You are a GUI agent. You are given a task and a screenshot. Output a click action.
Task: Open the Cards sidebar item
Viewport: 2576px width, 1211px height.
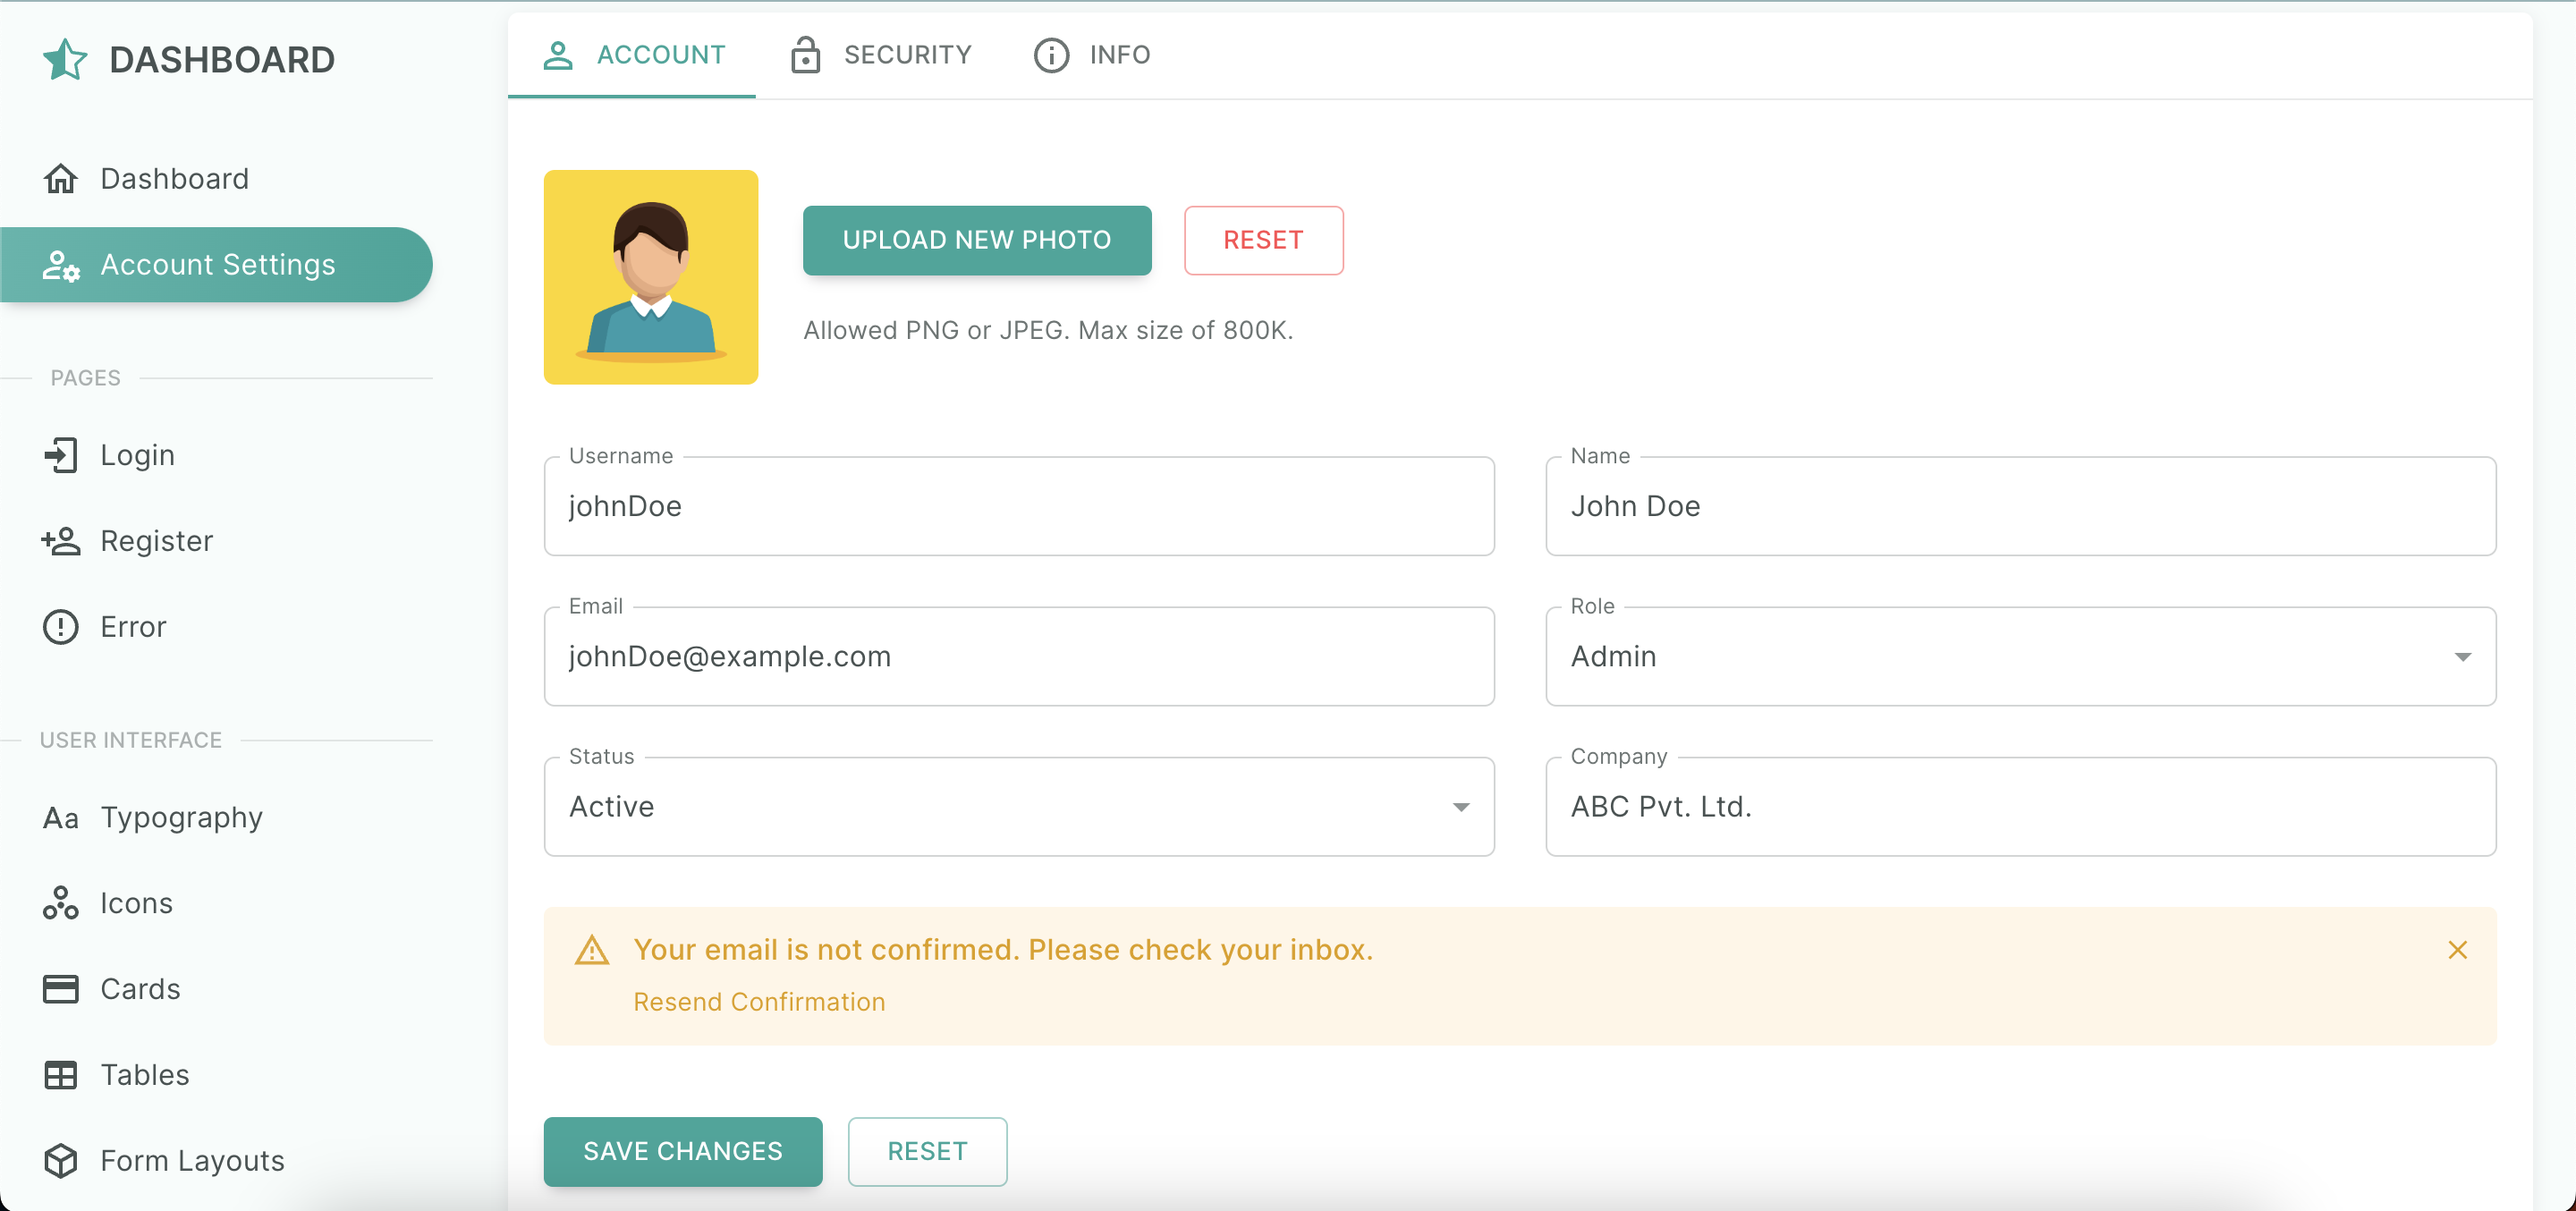click(x=141, y=987)
